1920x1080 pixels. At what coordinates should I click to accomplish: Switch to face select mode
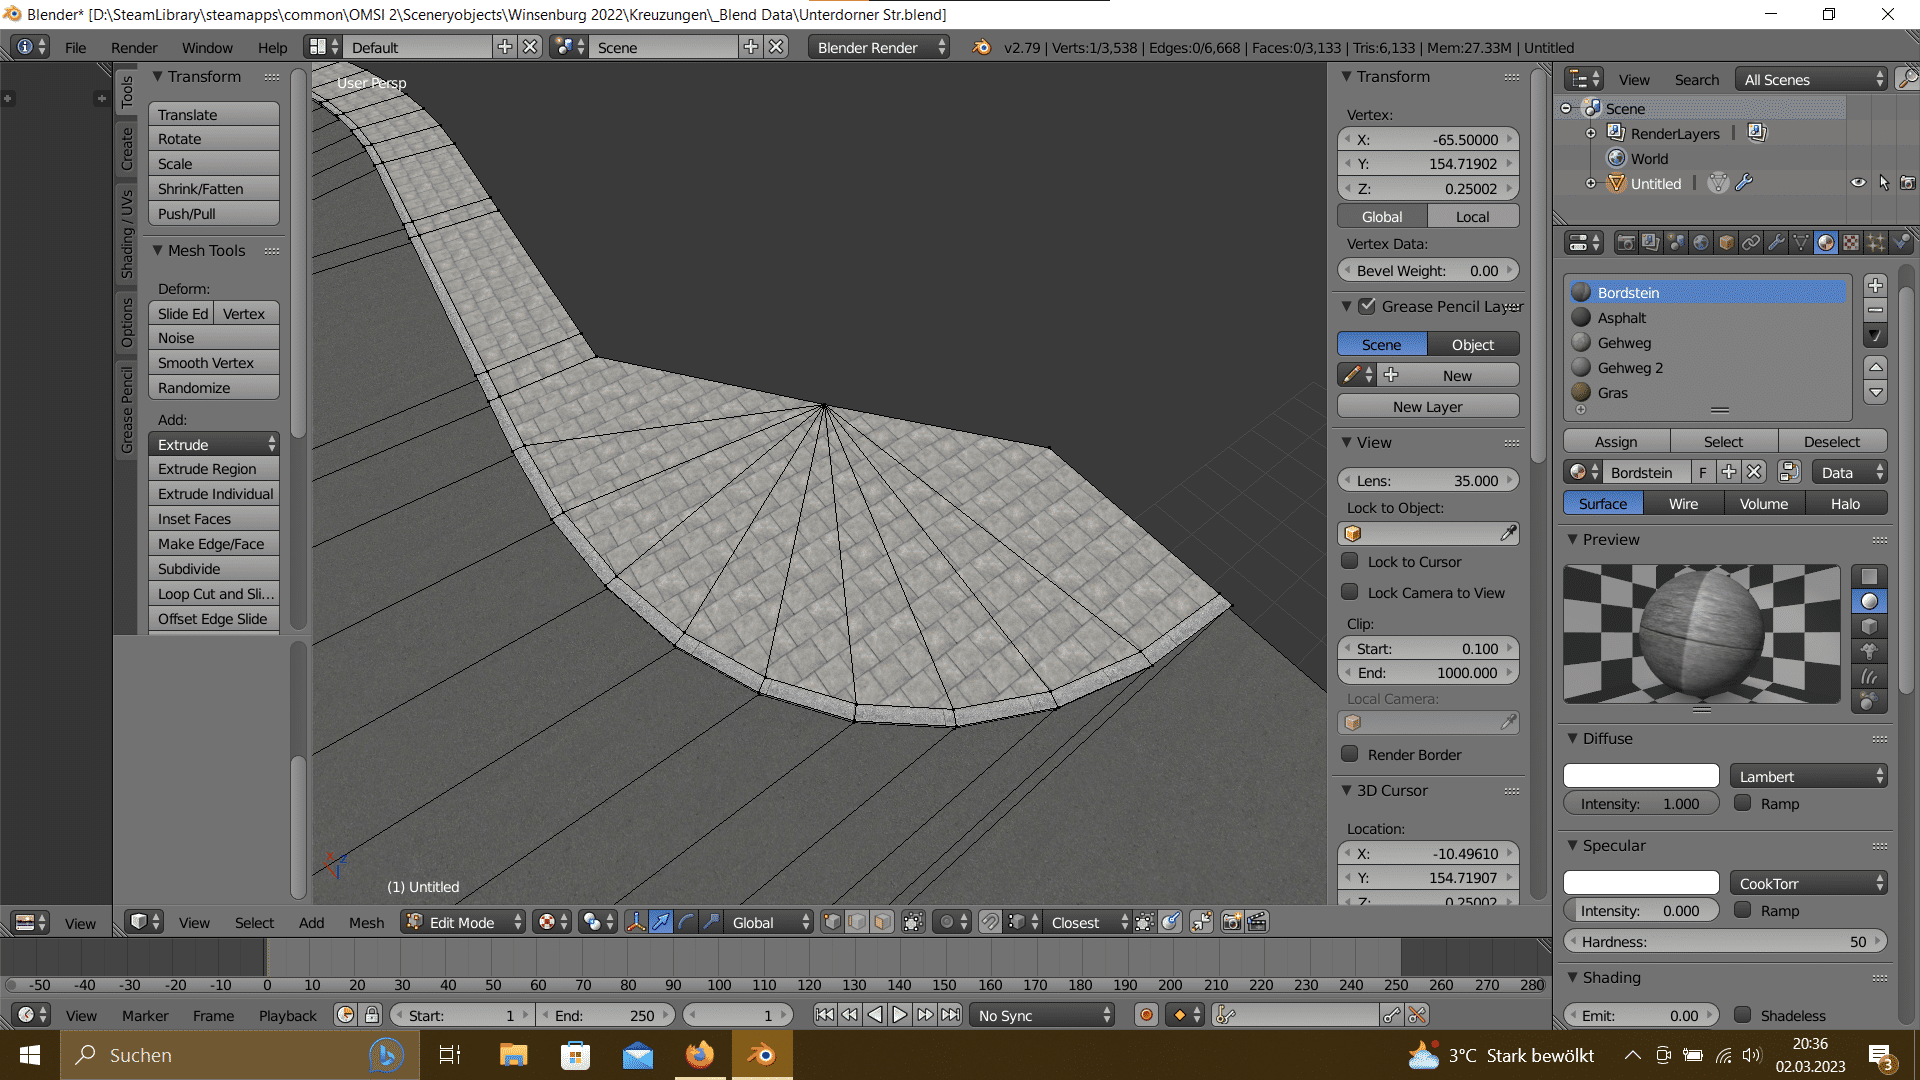[882, 922]
